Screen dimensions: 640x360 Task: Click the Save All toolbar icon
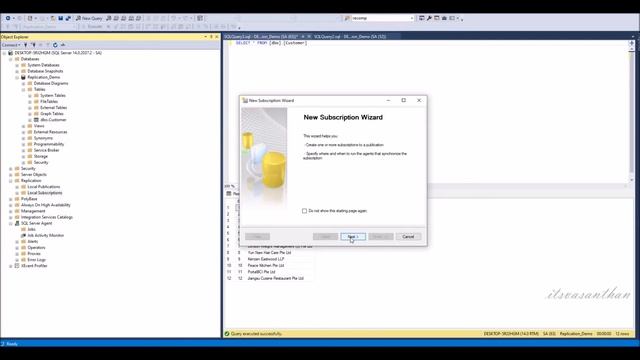(x=68, y=18)
